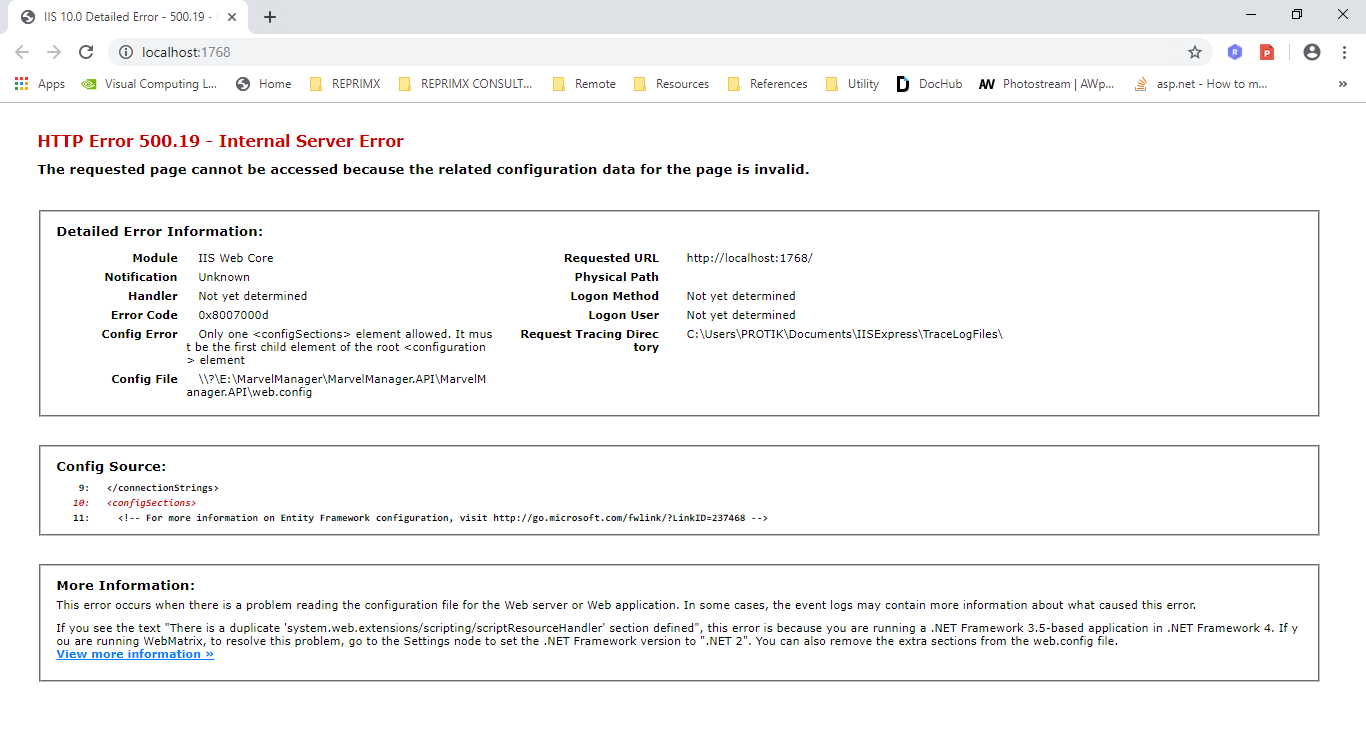The image size is (1366, 738).
Task: Open the Resources bookmark folder
Action: point(670,84)
